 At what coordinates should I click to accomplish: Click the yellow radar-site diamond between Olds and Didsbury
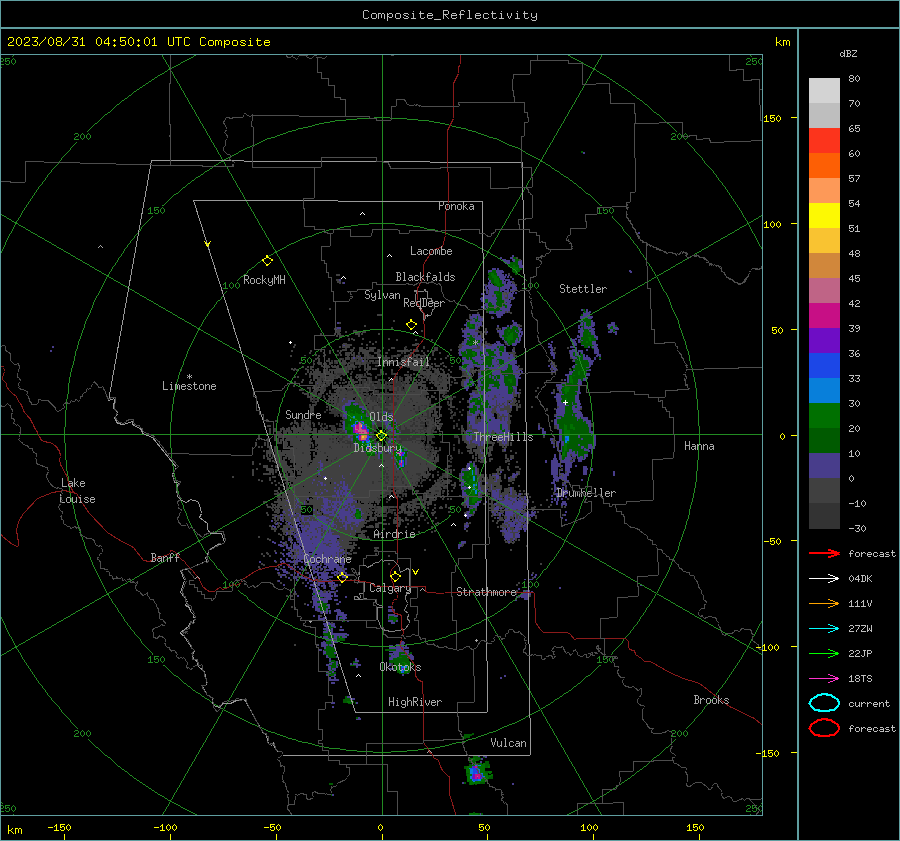[x=381, y=436]
